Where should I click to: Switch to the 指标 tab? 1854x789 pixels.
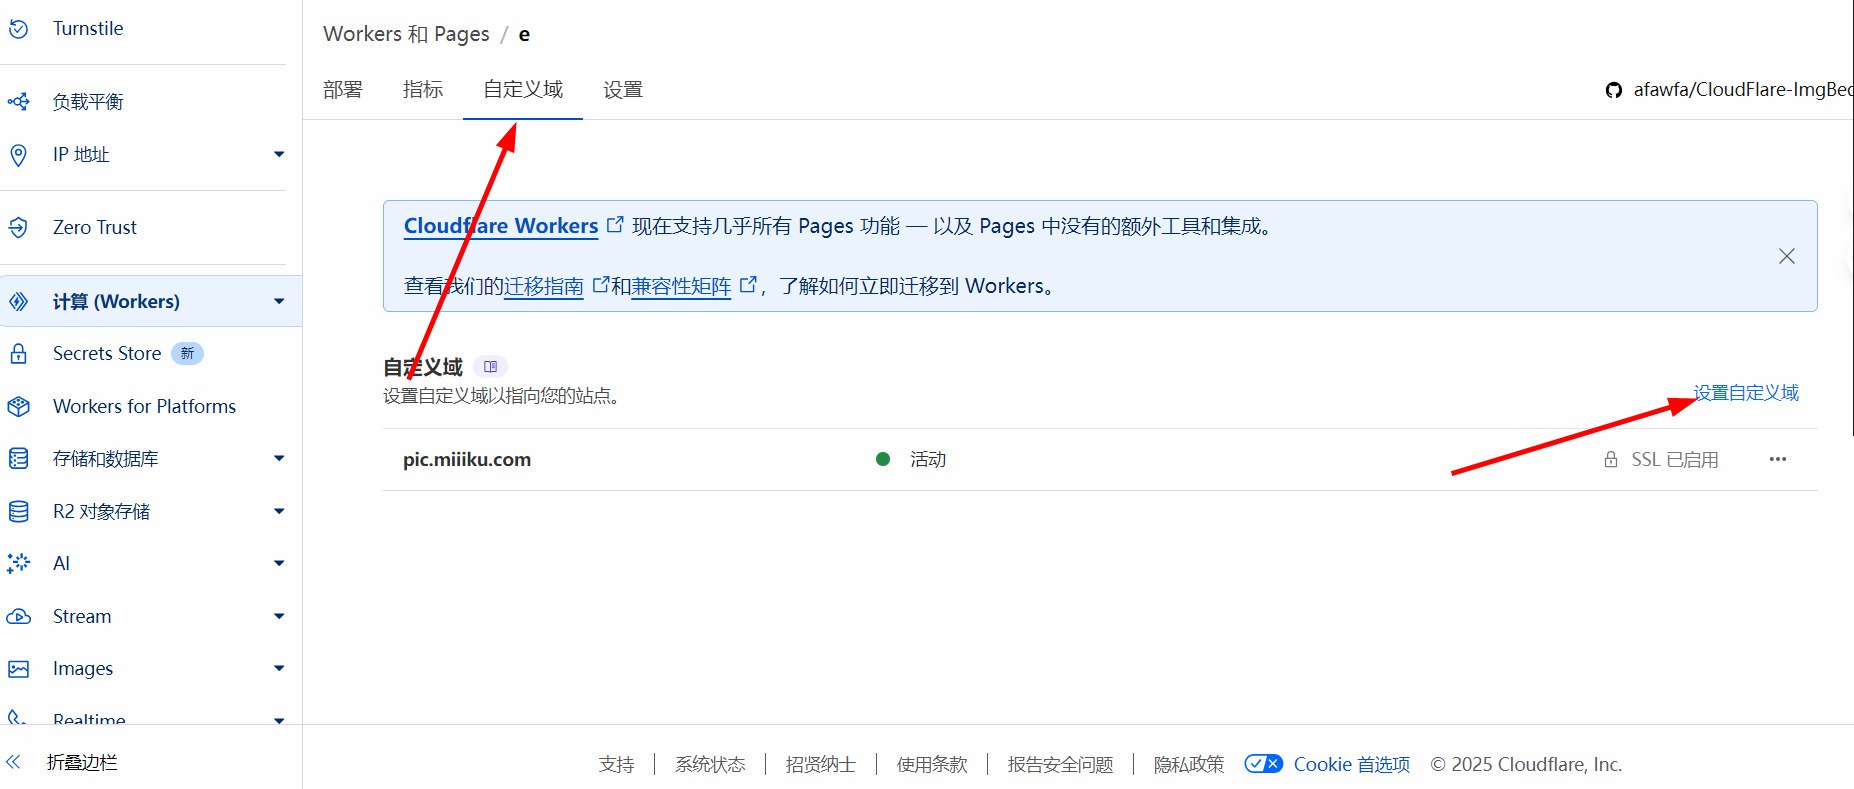(423, 90)
